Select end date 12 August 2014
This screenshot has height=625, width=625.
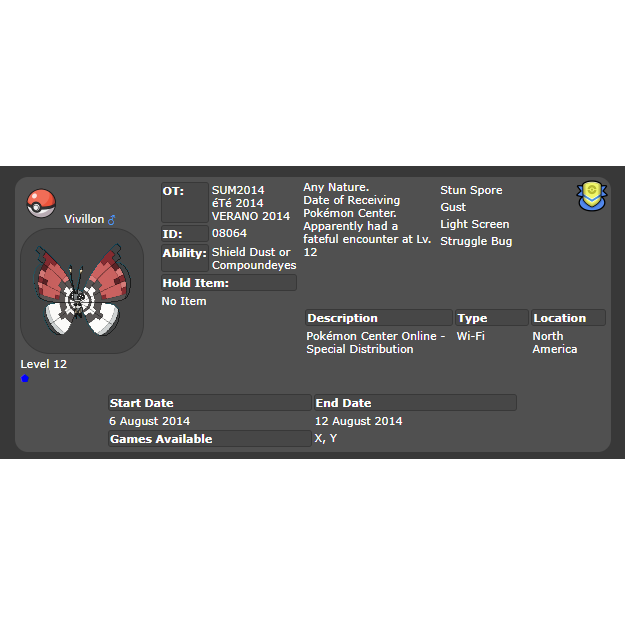(358, 421)
